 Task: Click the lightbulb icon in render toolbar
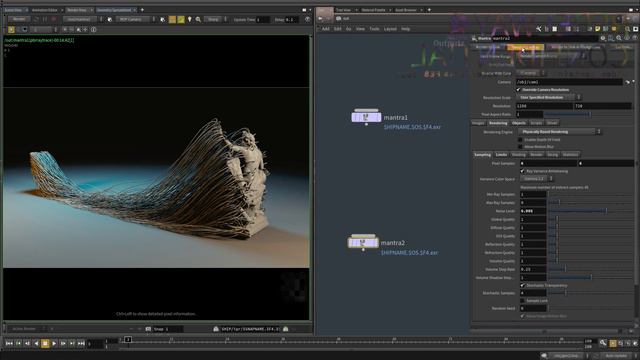coord(190,19)
